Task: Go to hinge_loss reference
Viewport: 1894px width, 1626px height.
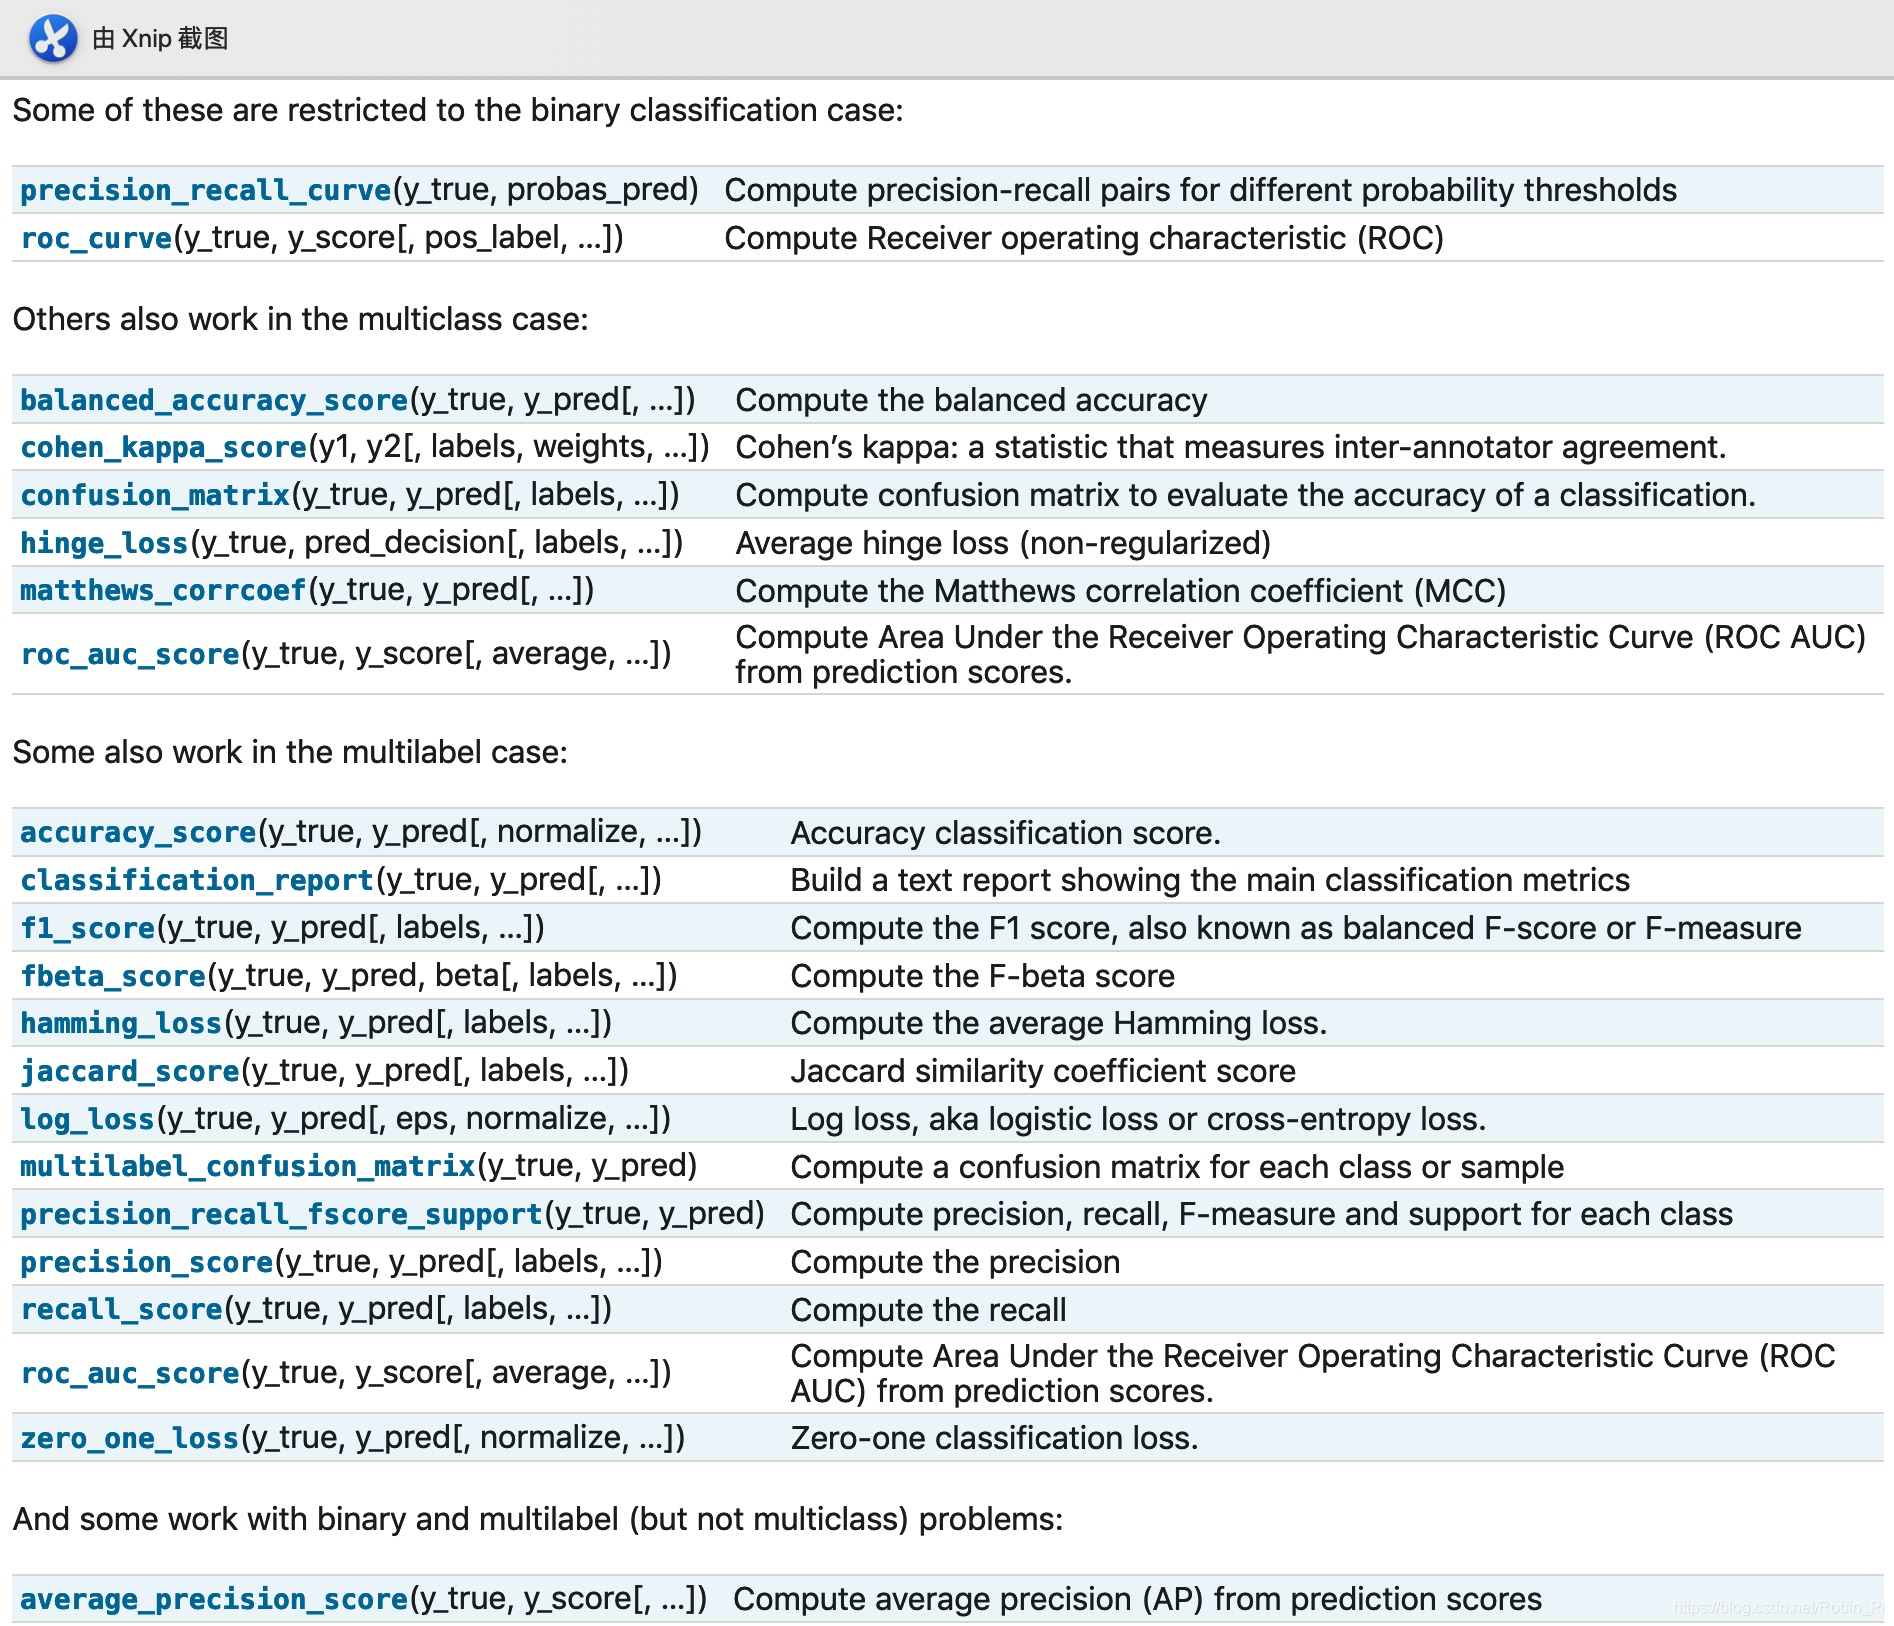Action: 105,543
